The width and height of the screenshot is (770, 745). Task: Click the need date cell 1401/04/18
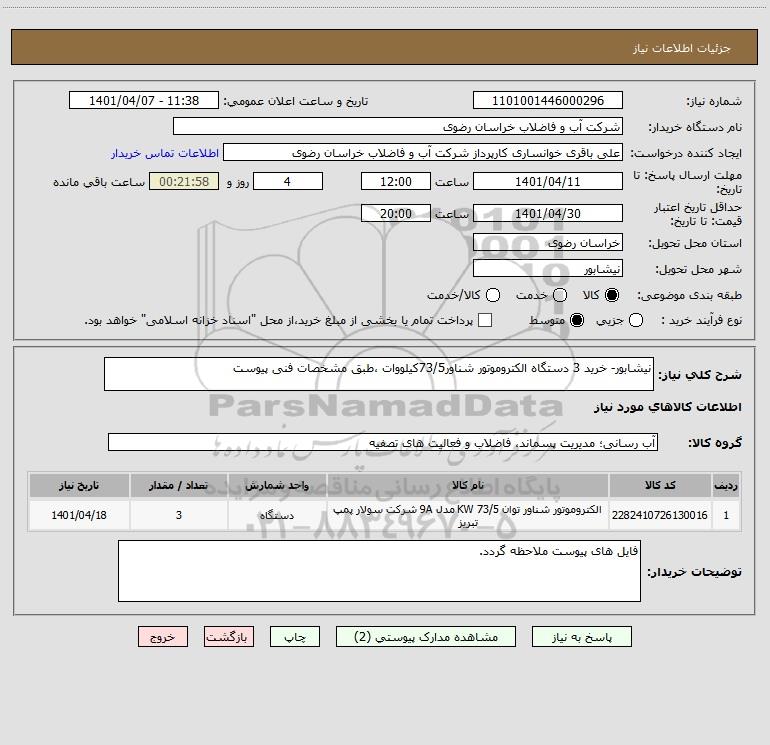79,515
